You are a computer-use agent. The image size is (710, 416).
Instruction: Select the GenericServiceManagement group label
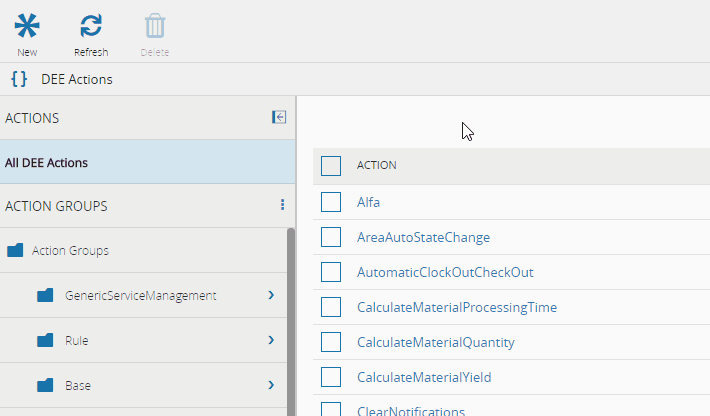(x=141, y=296)
